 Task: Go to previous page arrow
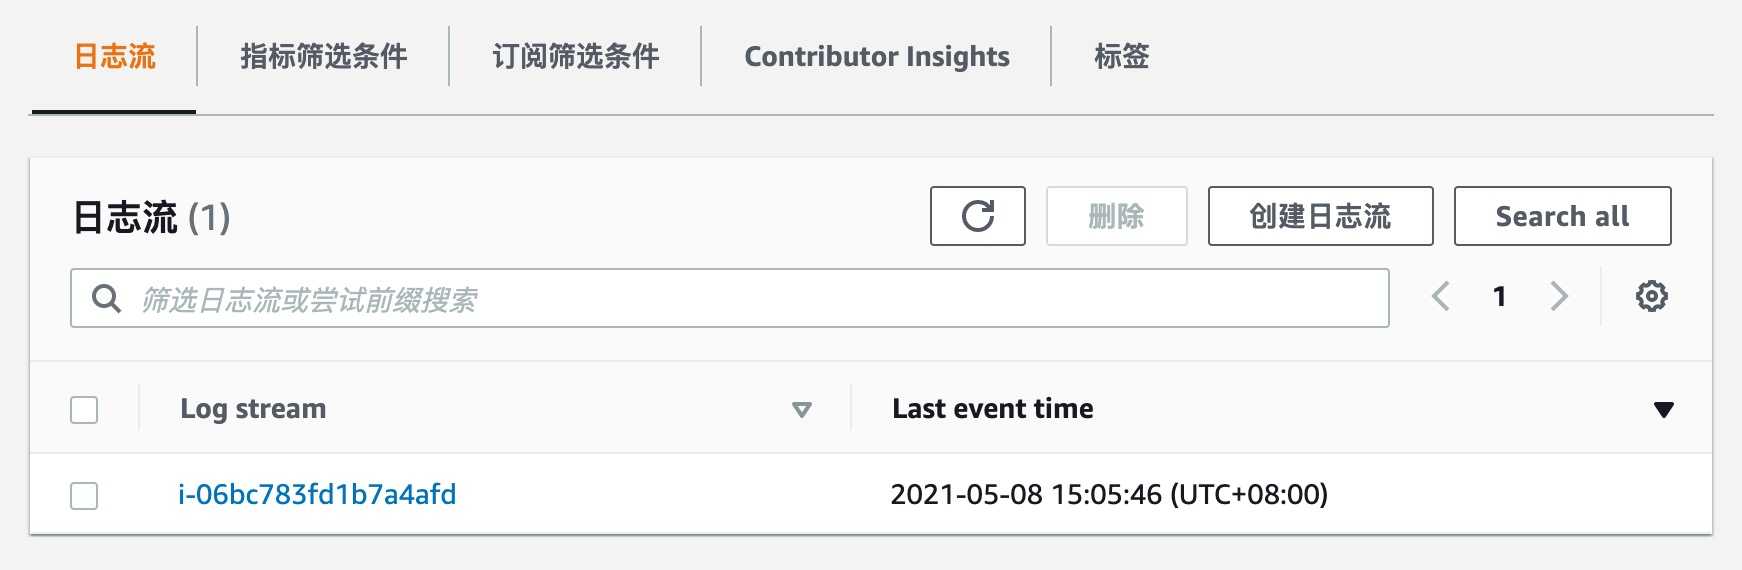pyautogui.click(x=1440, y=297)
